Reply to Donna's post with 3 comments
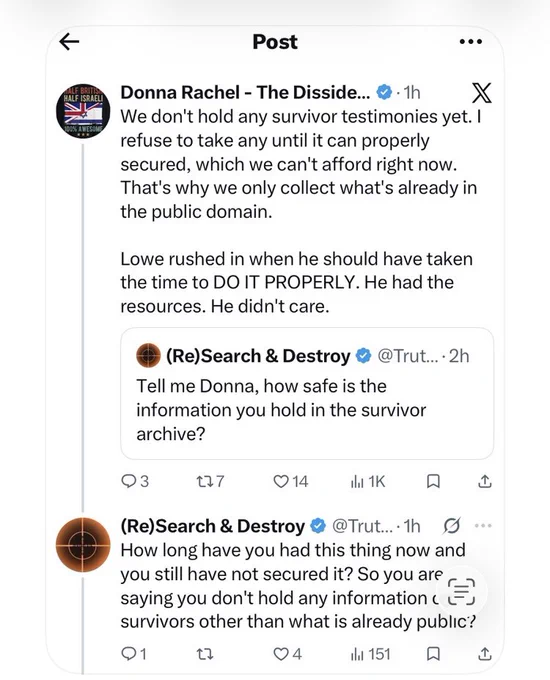550x680 pixels. [135, 481]
